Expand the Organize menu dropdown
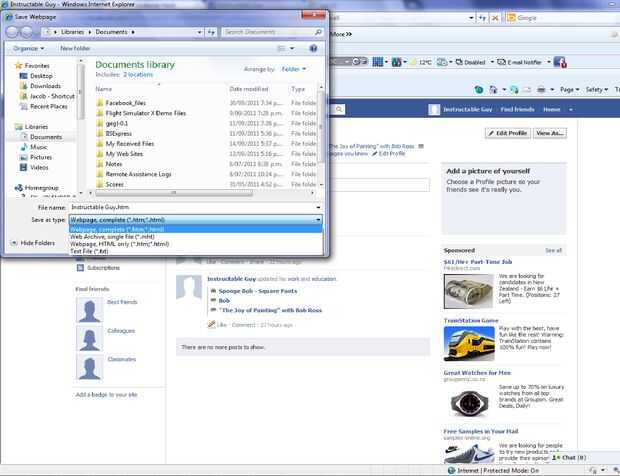 tap(28, 48)
